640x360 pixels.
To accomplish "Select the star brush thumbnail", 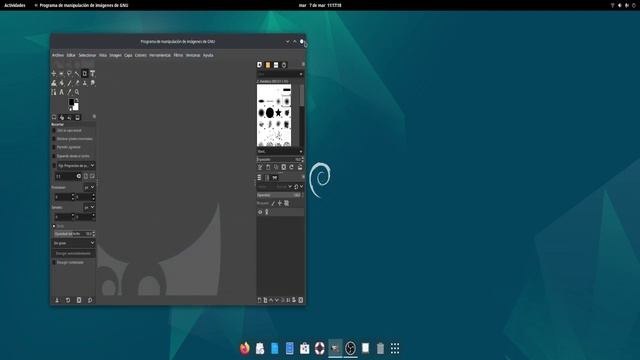I will [x=278, y=113].
